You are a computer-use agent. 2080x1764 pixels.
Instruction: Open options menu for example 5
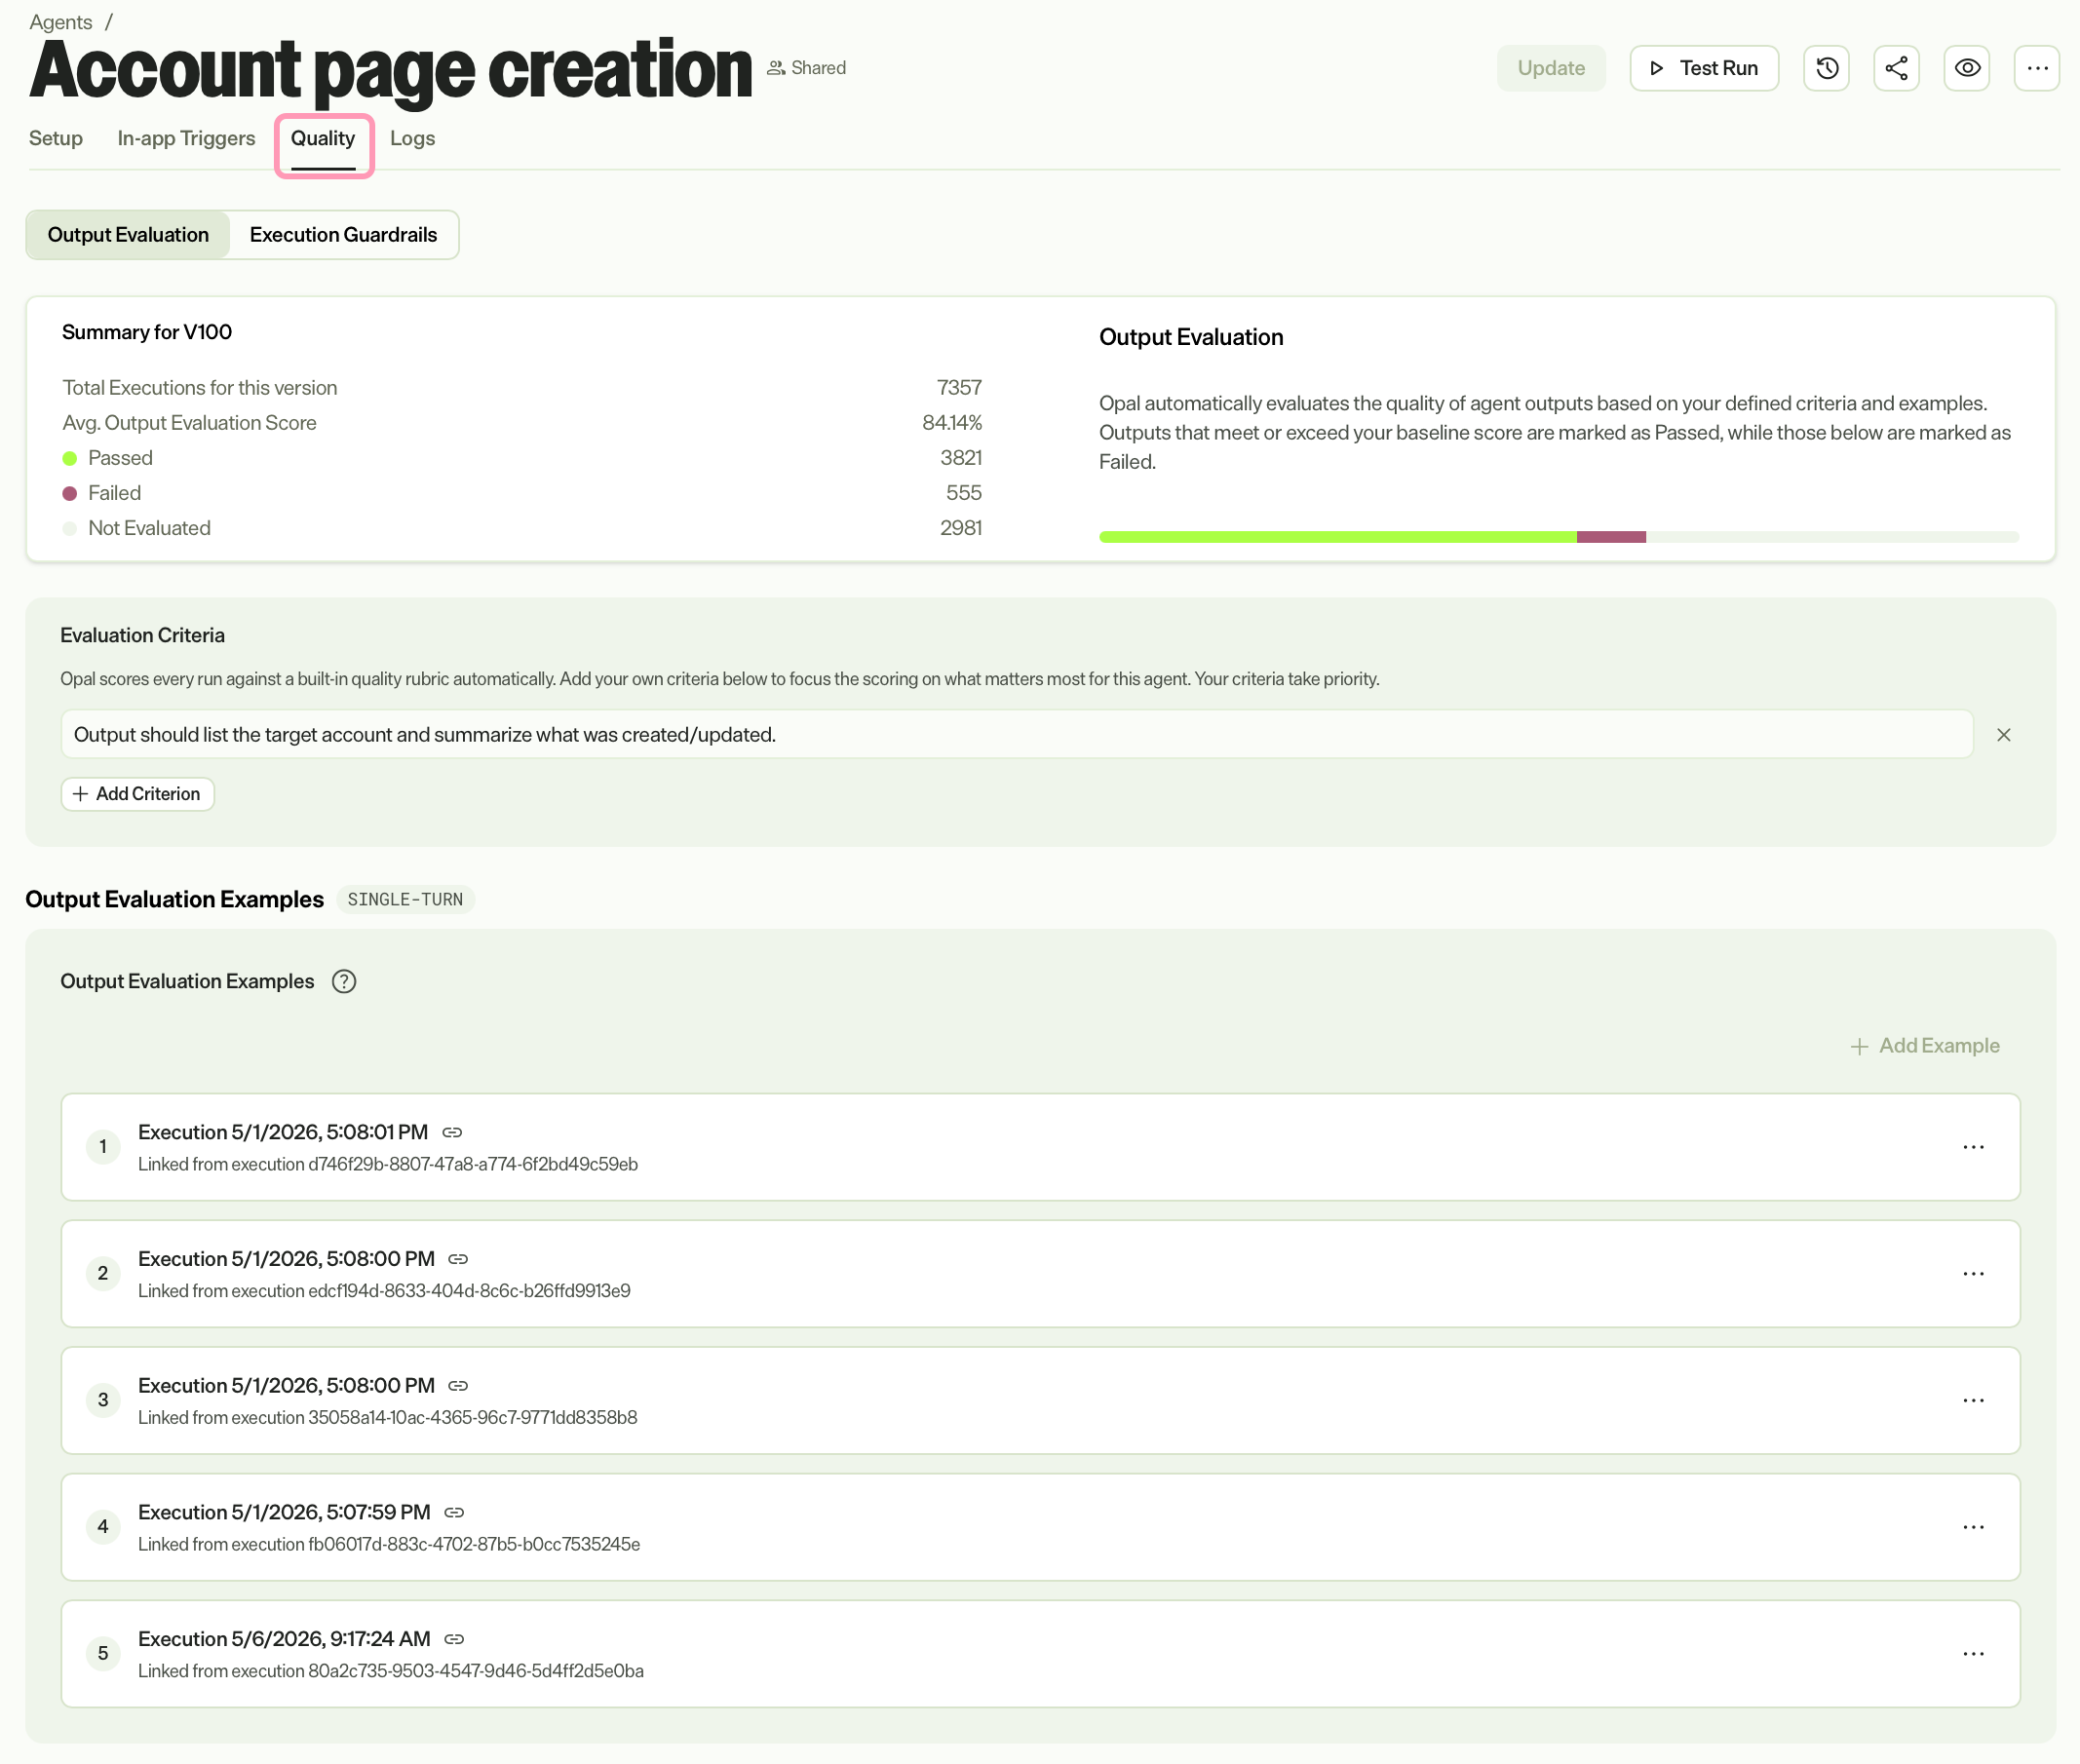click(1973, 1654)
